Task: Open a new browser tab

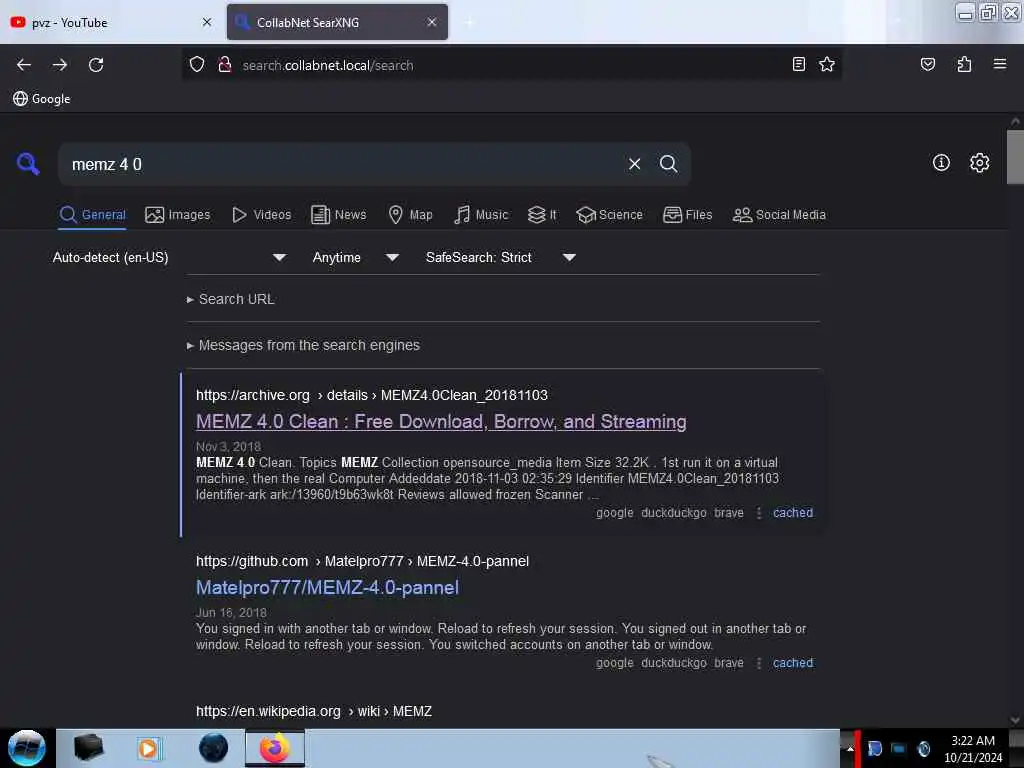Action: pyautogui.click(x=469, y=22)
